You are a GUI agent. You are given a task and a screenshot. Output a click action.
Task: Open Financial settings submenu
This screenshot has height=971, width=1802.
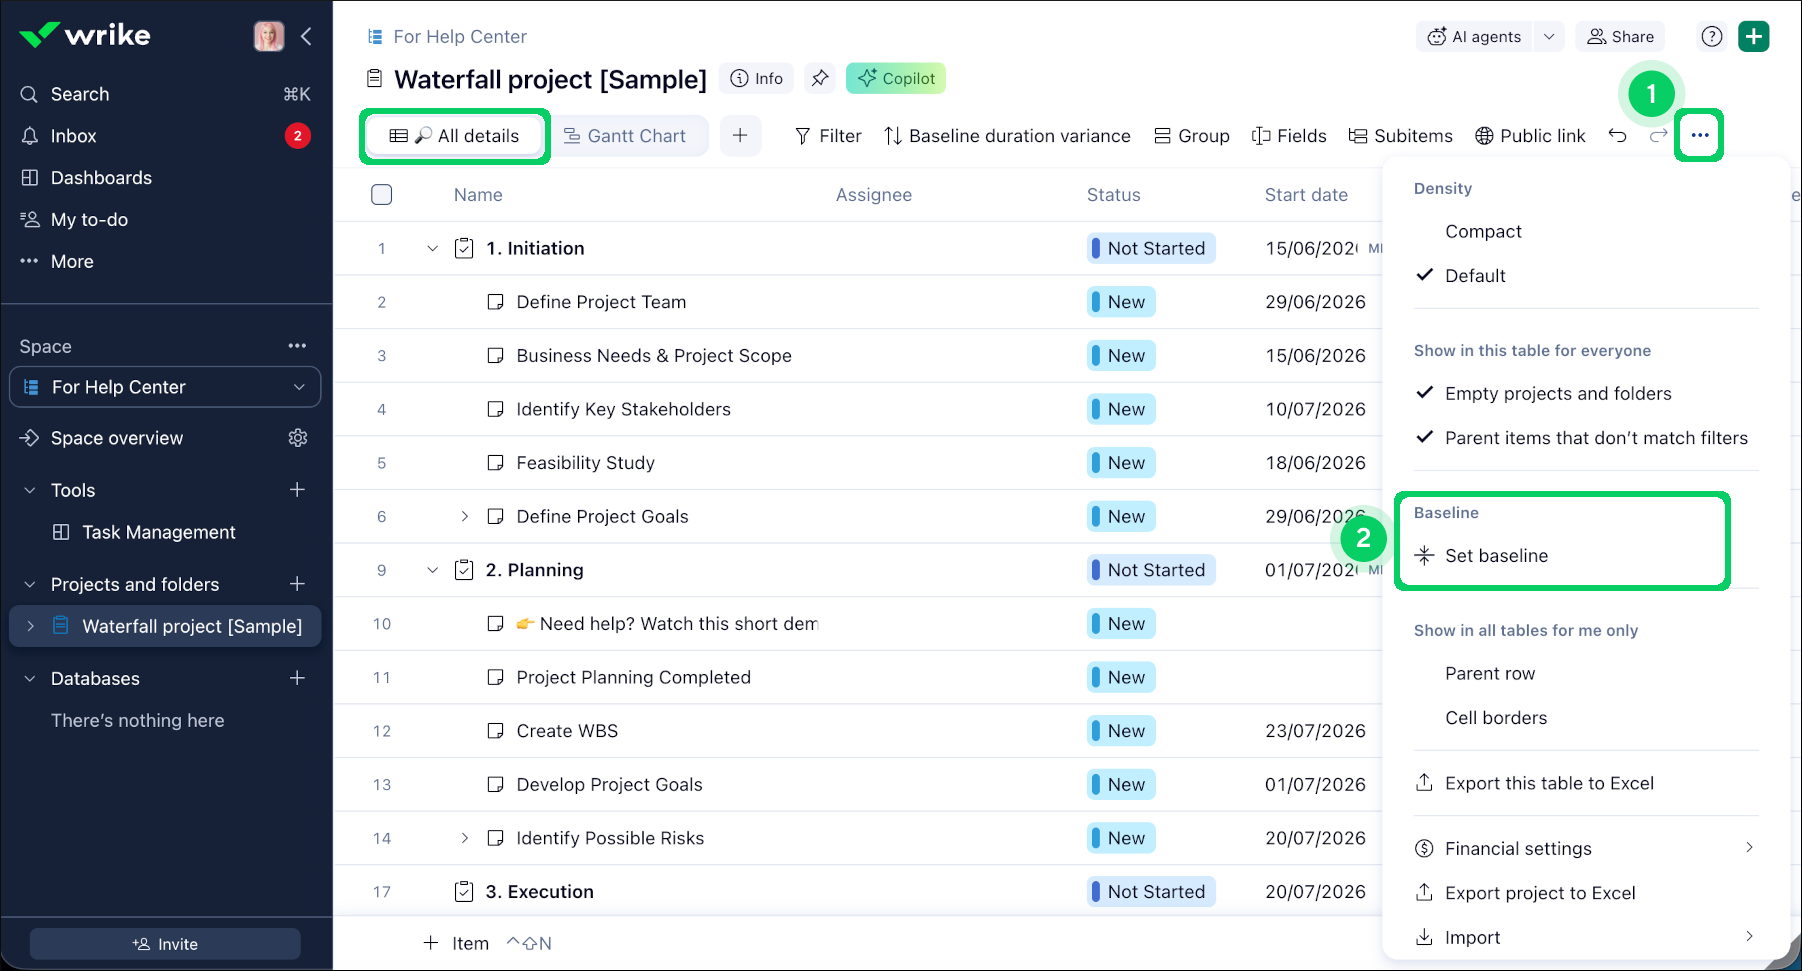[x=1585, y=849]
